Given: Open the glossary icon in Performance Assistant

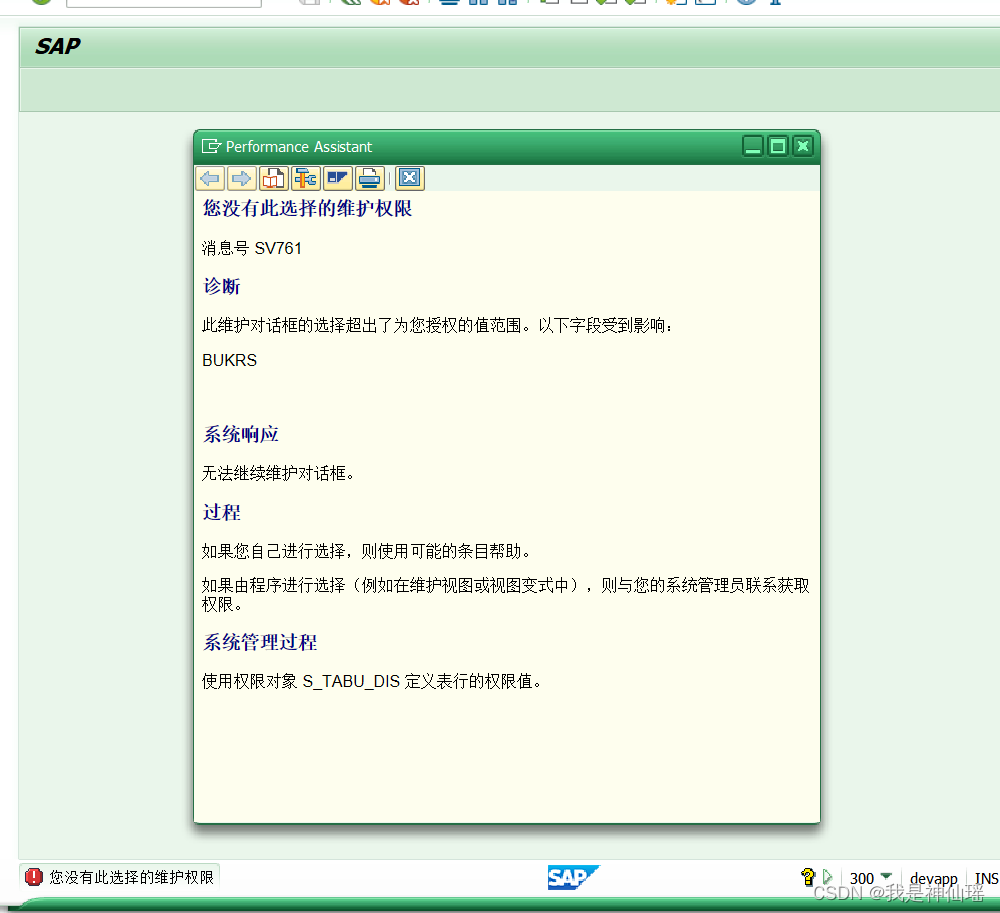Looking at the screenshot, I should click(x=337, y=177).
